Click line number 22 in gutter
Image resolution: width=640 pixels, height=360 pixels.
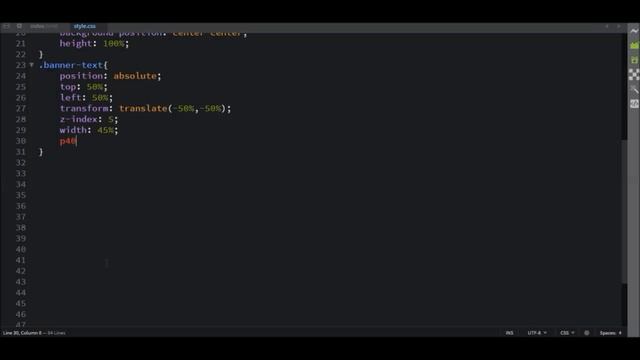click(x=20, y=54)
